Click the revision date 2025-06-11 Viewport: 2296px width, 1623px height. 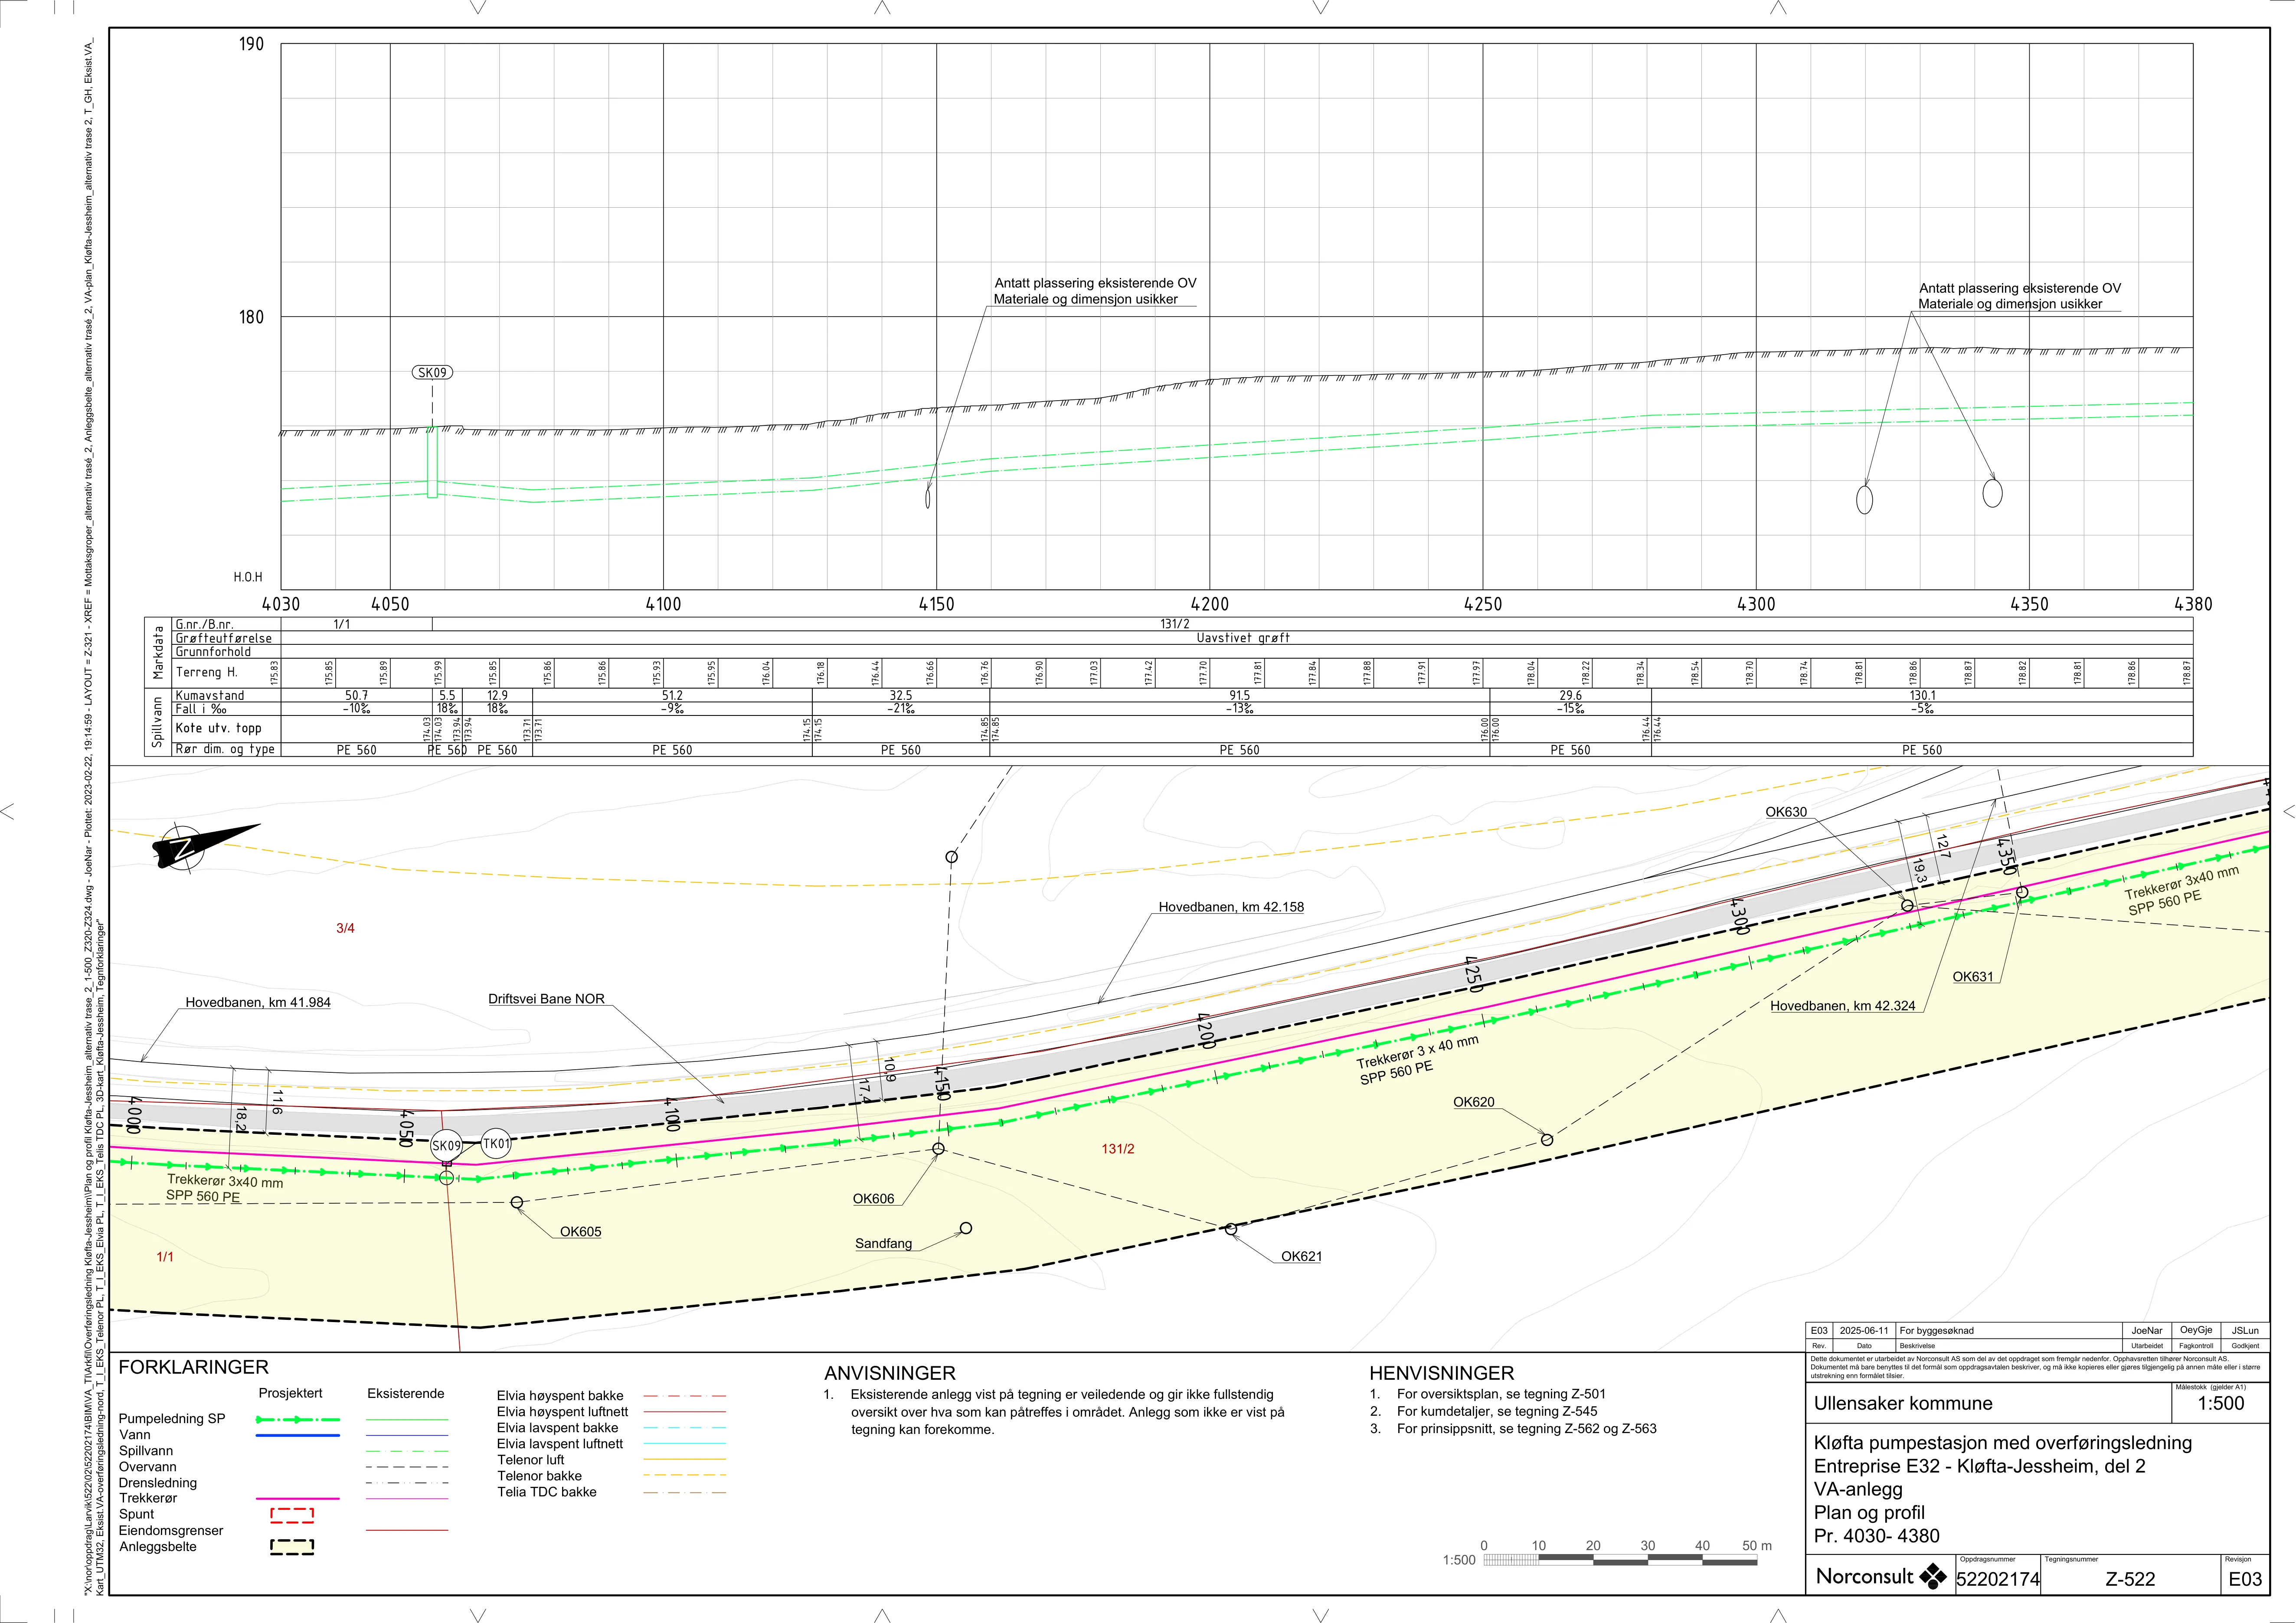pyautogui.click(x=1865, y=1331)
